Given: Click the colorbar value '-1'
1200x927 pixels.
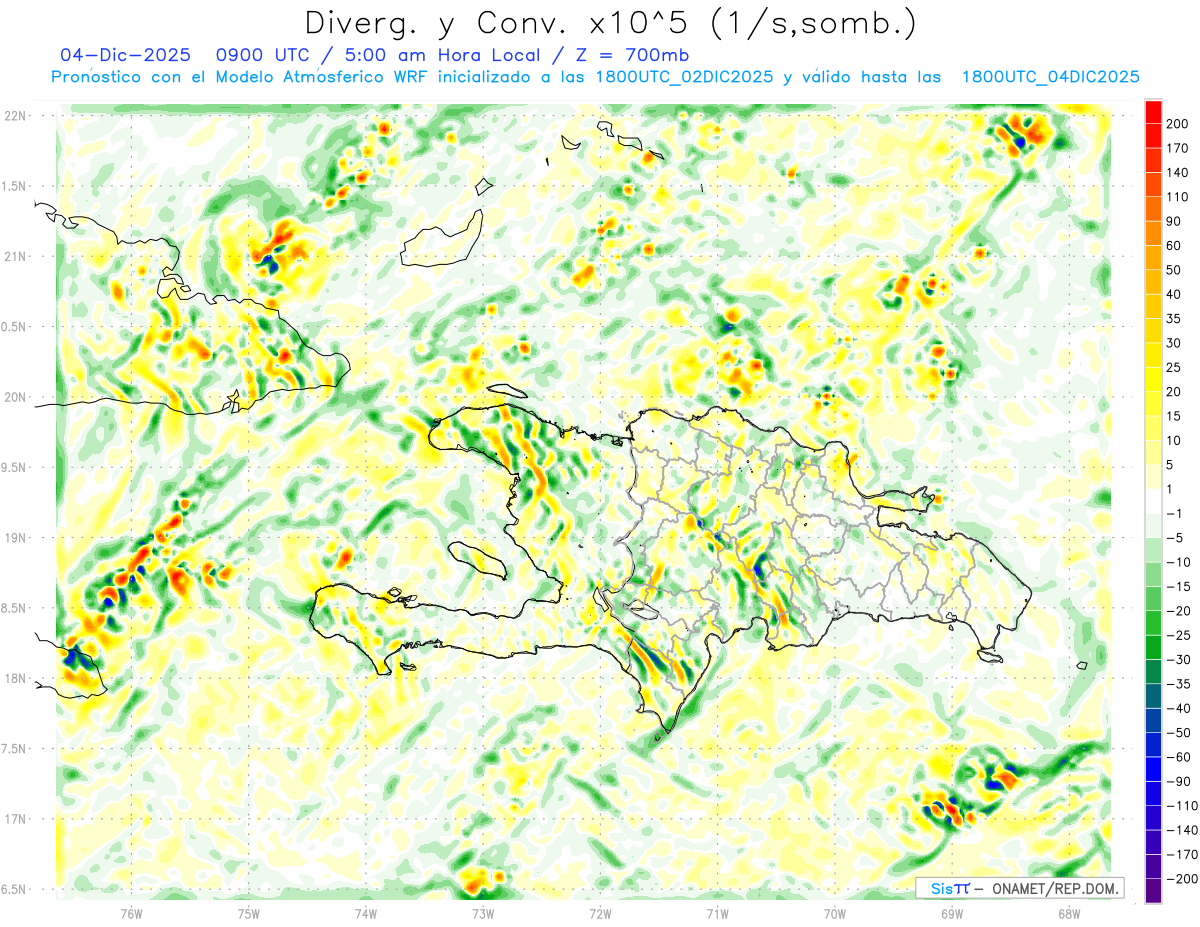Looking at the screenshot, I should tap(1172, 513).
